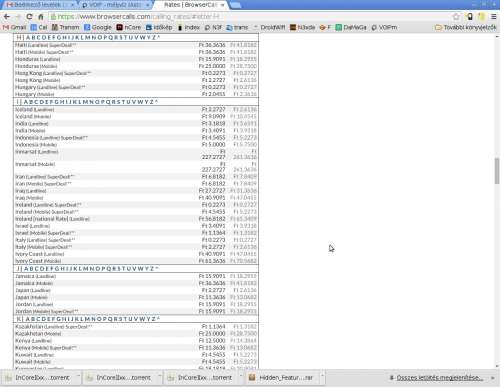Viewport: 500px width, 387px height.
Task: Open the browser home page
Action: tap(41, 17)
